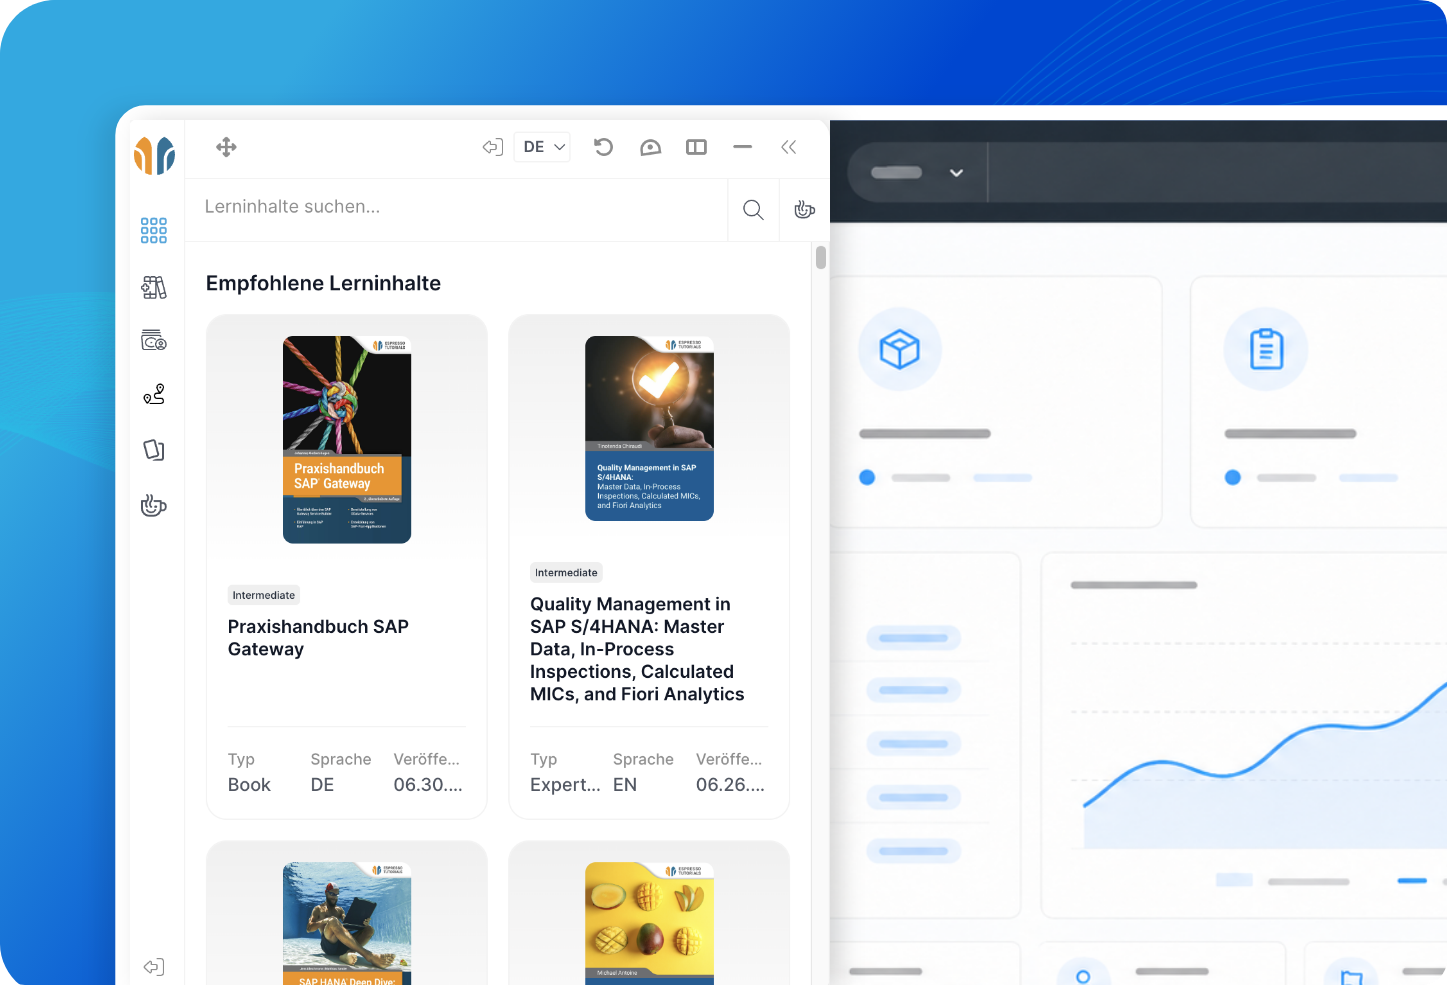The width and height of the screenshot is (1447, 985).
Task: Open the DE language dropdown
Action: click(x=543, y=147)
